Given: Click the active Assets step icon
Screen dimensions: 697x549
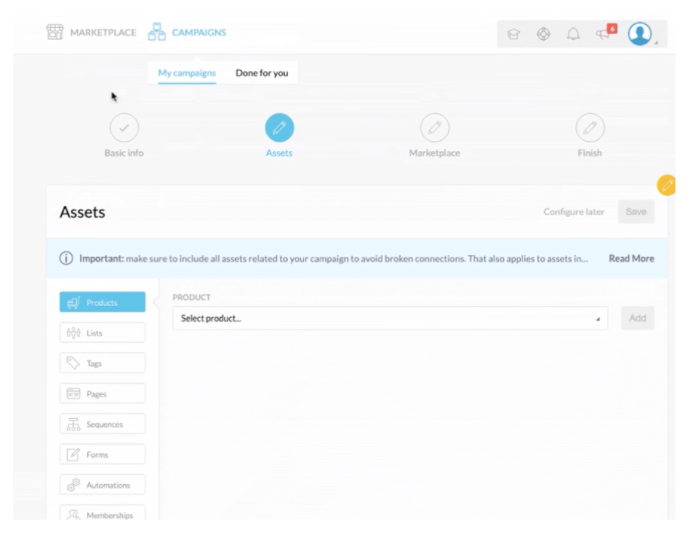Looking at the screenshot, I should click(279, 128).
